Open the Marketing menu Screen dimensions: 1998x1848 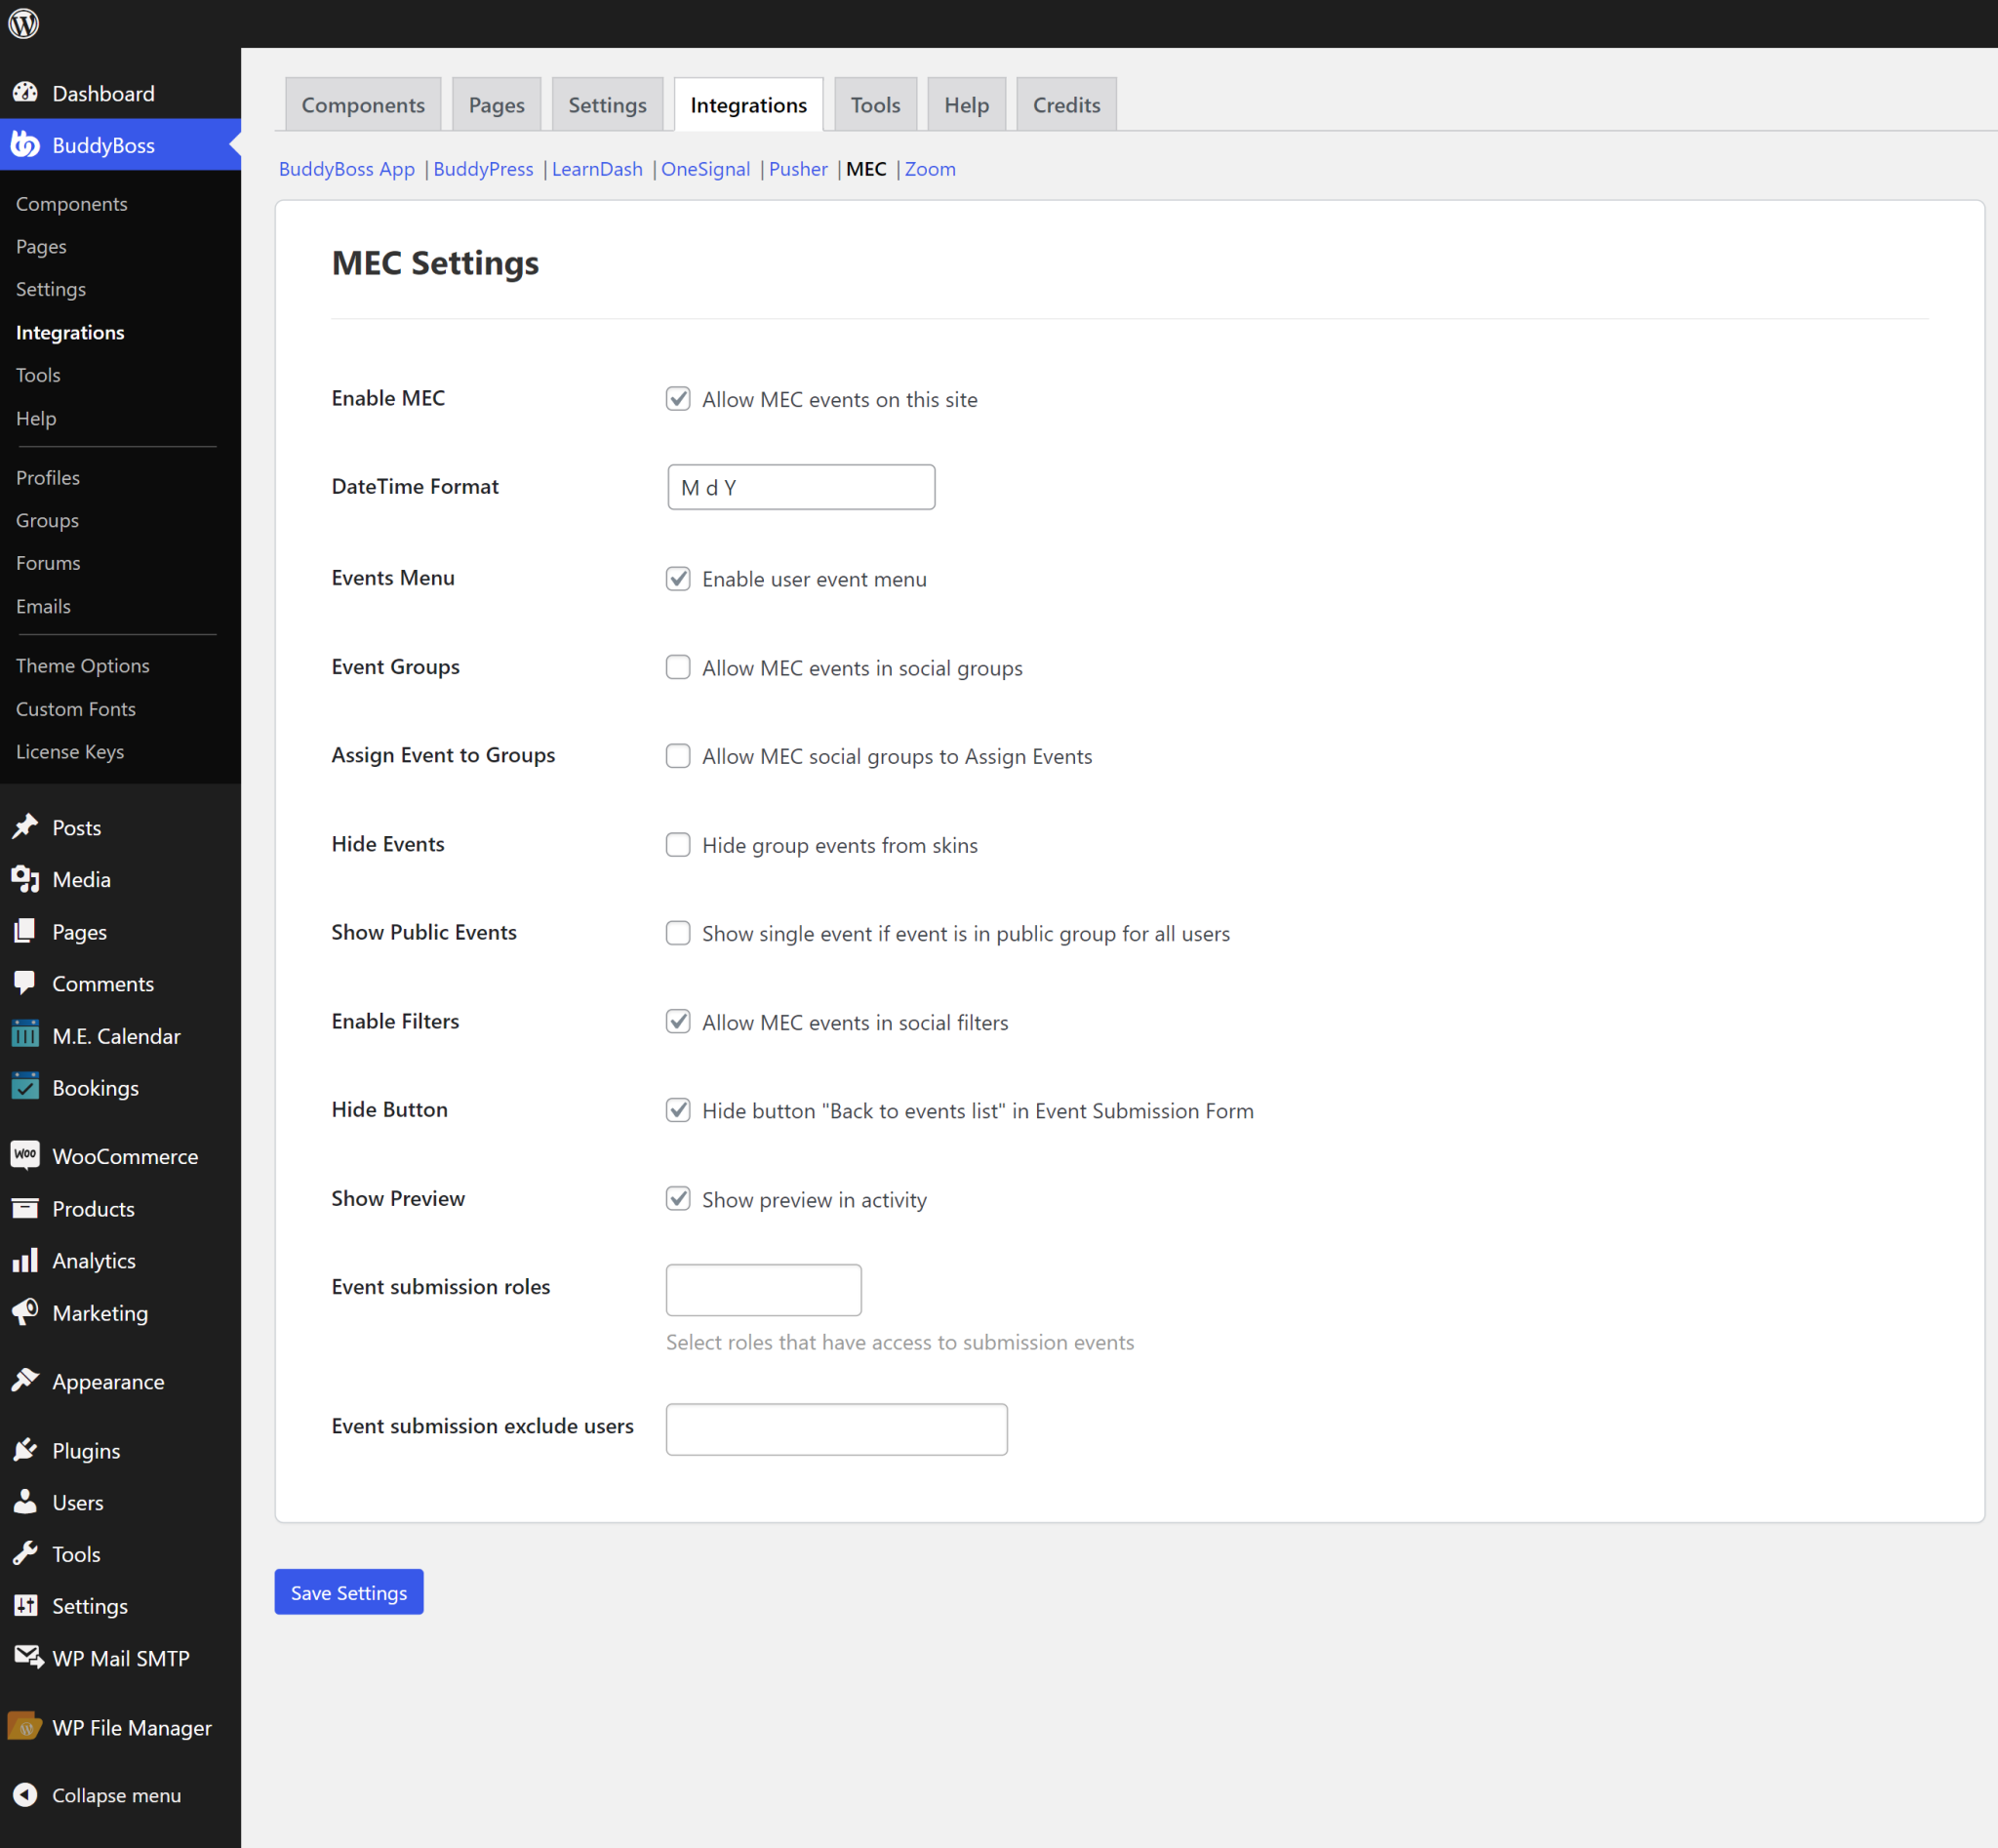(x=100, y=1313)
